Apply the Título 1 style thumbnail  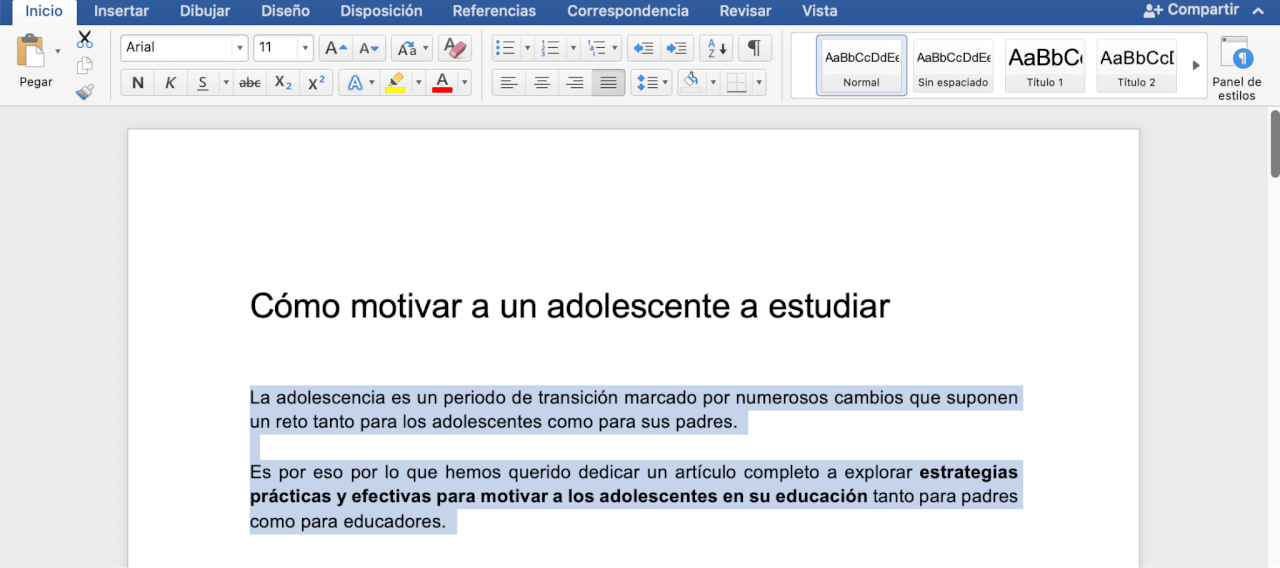click(x=1045, y=66)
